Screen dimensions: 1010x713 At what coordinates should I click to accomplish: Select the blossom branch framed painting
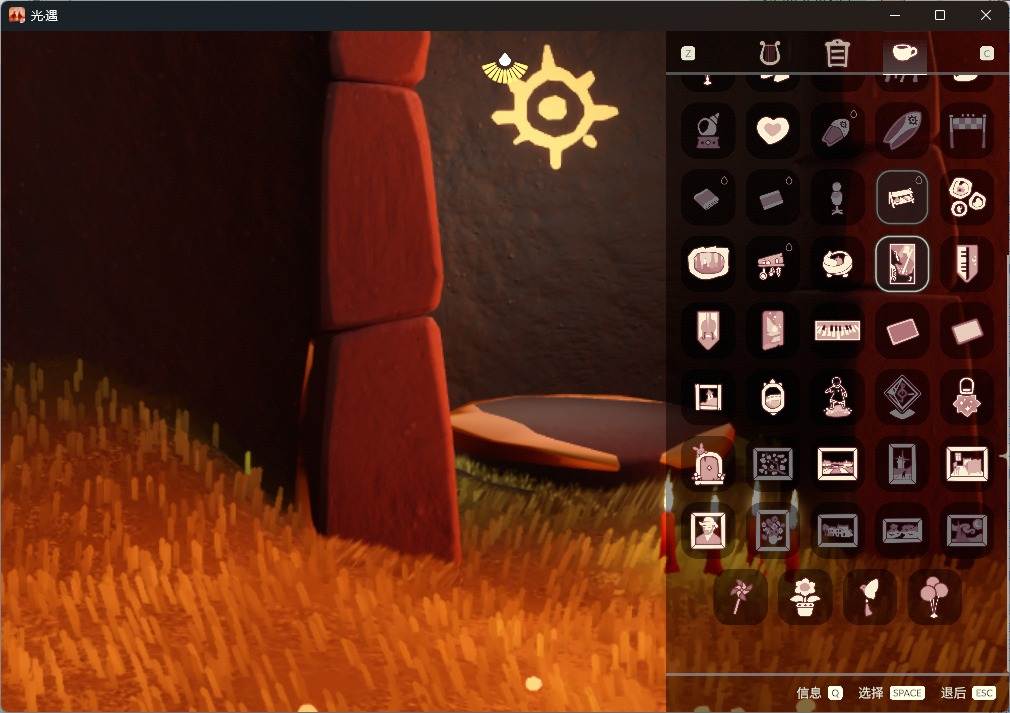(x=772, y=464)
